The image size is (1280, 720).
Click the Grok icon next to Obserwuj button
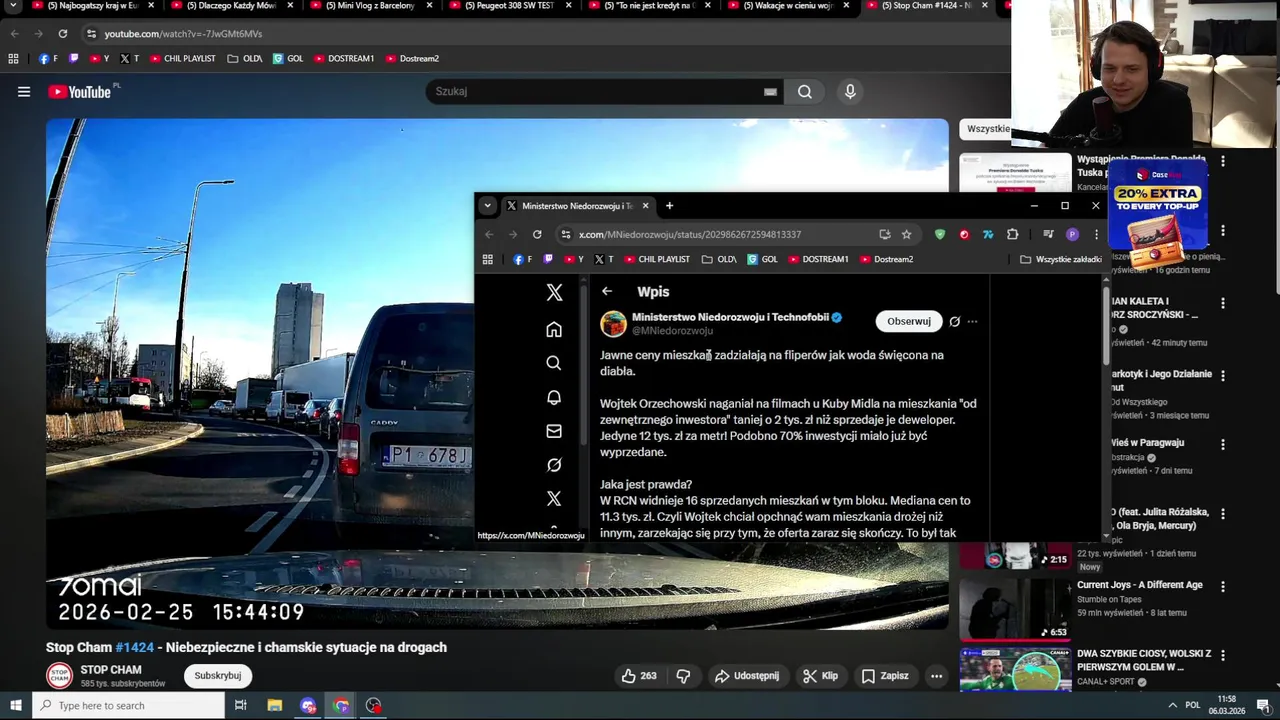[954, 322]
